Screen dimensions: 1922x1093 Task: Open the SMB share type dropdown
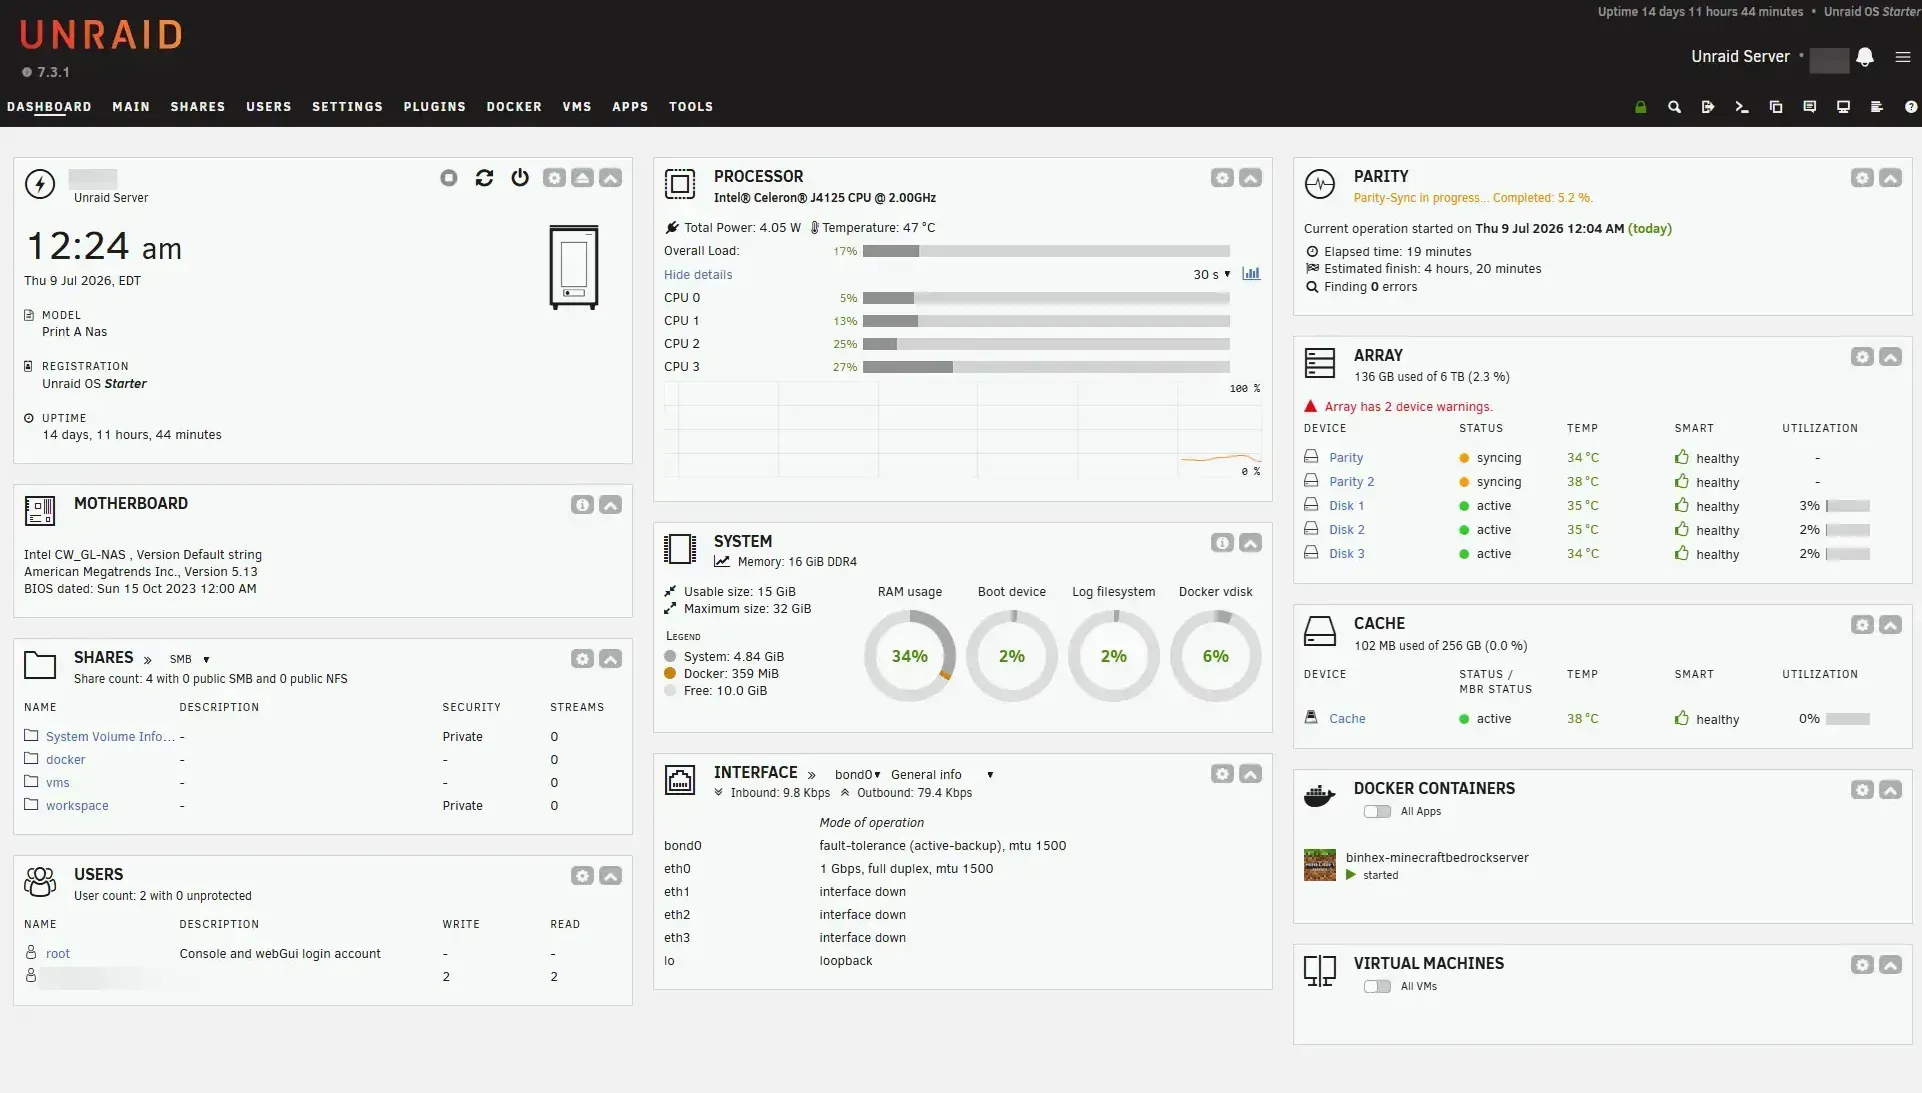click(190, 660)
